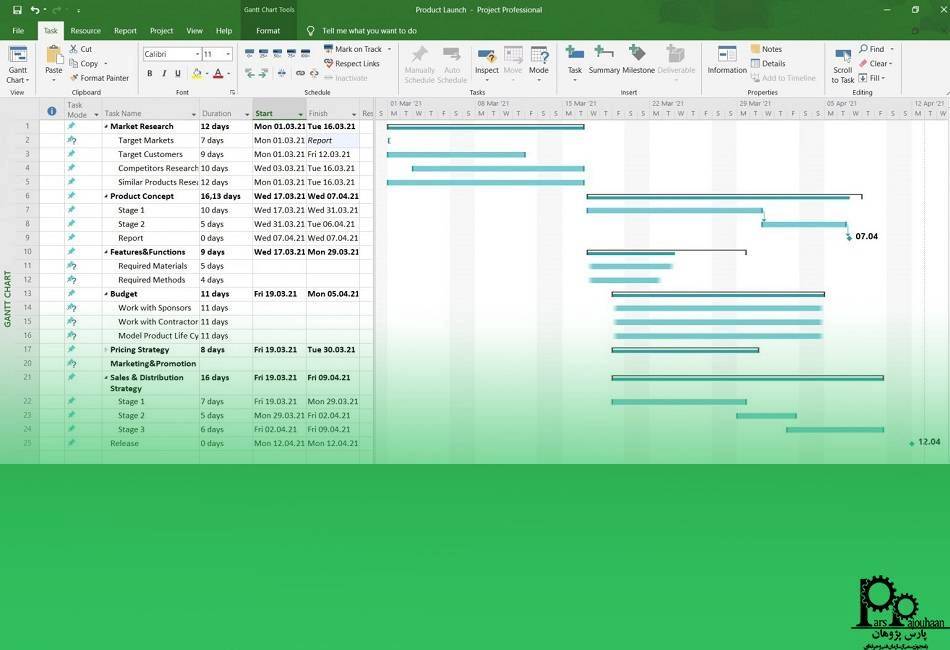The image size is (950, 650).
Task: Toggle Bold formatting
Action: (150, 73)
